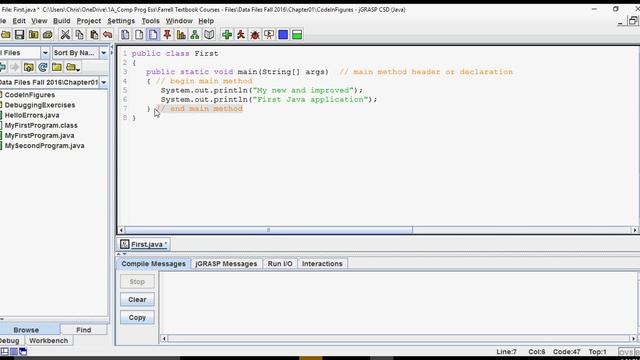640x360 pixels.
Task: Switch to the Run I/O tab
Action: pos(280,264)
